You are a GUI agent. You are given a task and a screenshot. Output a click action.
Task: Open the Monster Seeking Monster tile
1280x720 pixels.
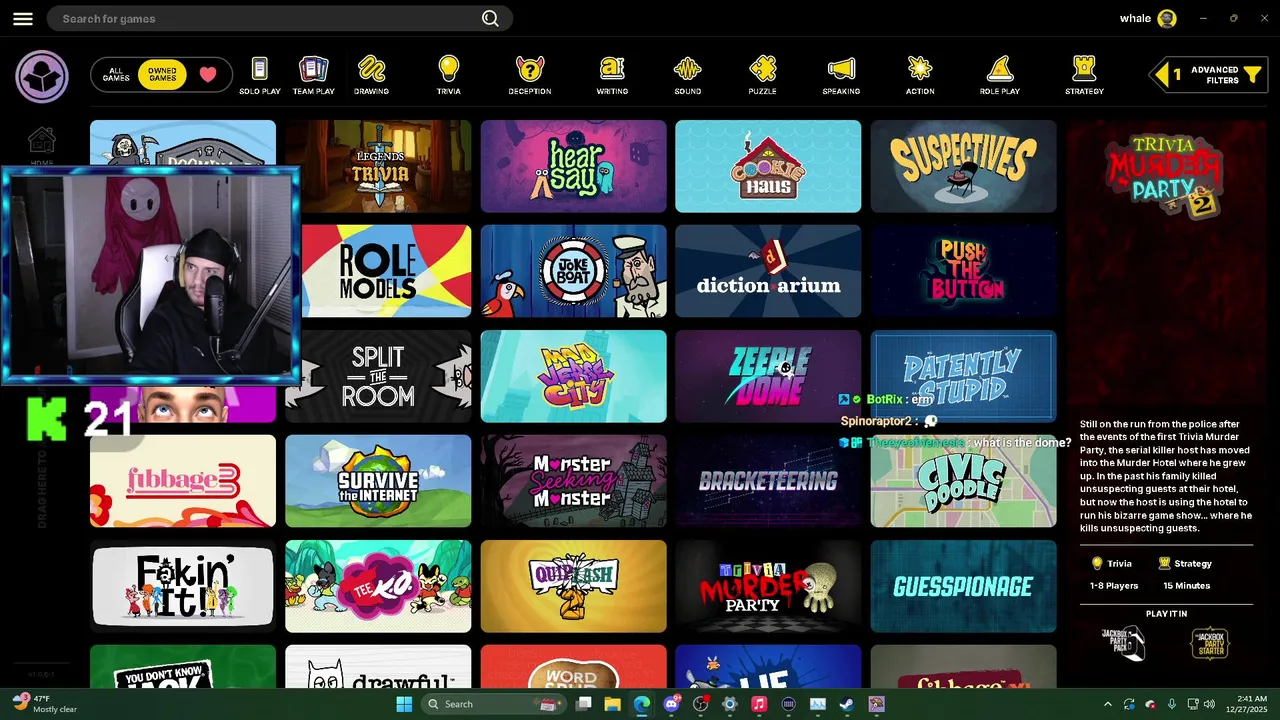pos(573,481)
